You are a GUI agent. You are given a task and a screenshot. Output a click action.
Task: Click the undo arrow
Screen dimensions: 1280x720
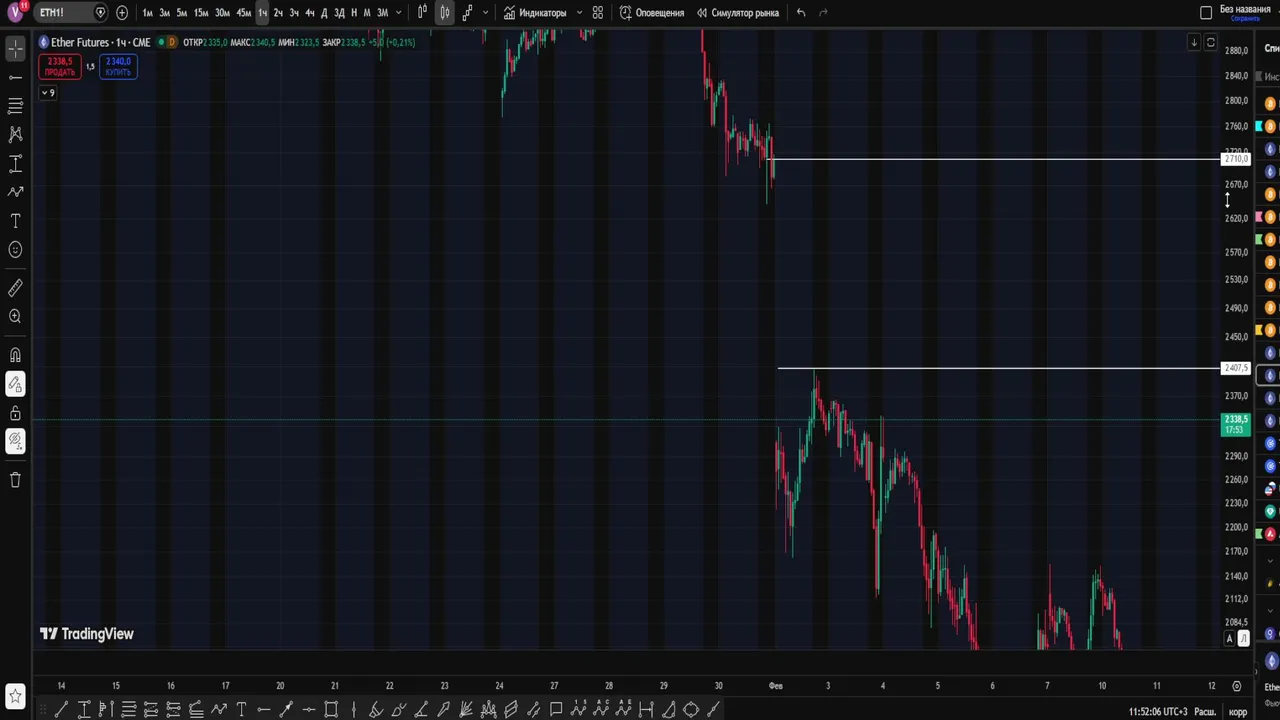point(801,13)
